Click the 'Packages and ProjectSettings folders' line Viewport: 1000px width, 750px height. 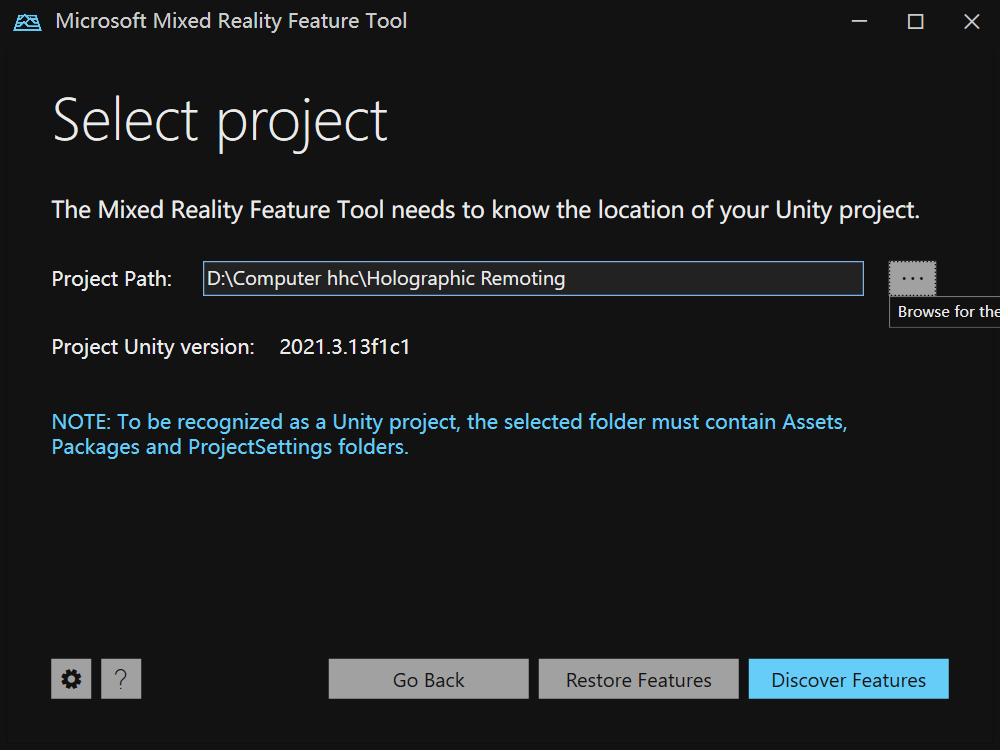click(x=230, y=447)
